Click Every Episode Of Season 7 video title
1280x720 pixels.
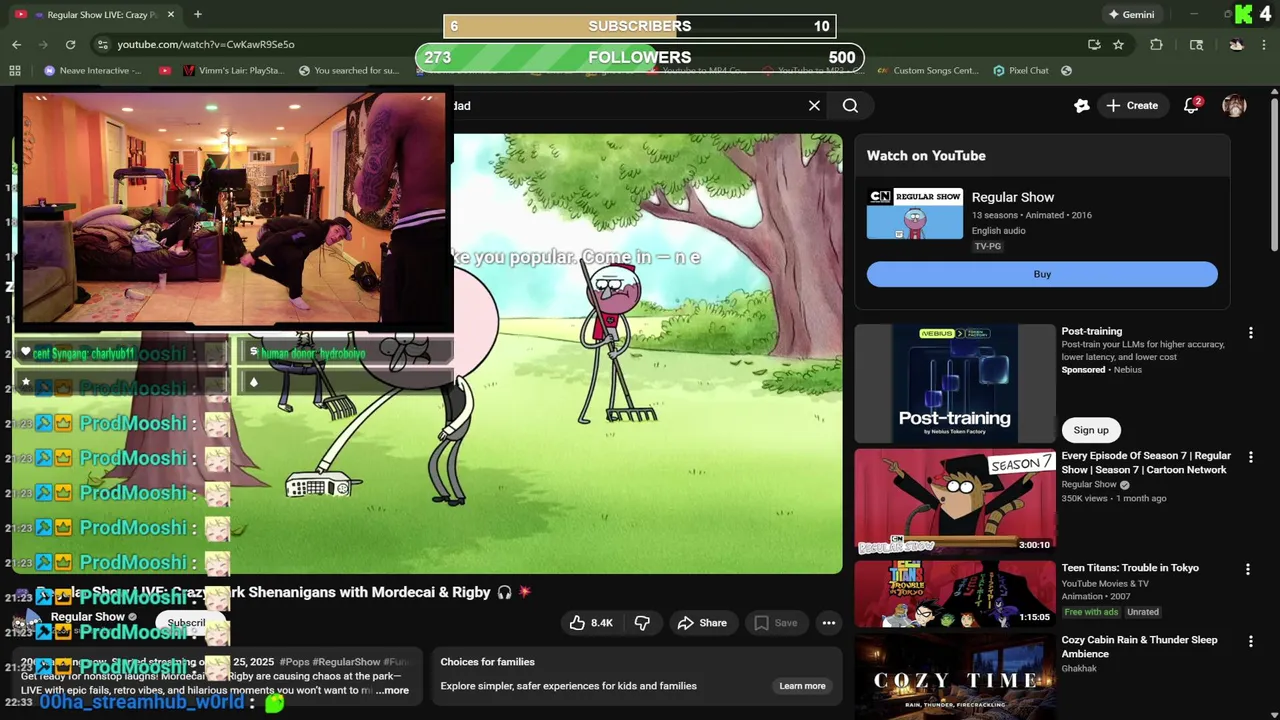coord(1146,463)
